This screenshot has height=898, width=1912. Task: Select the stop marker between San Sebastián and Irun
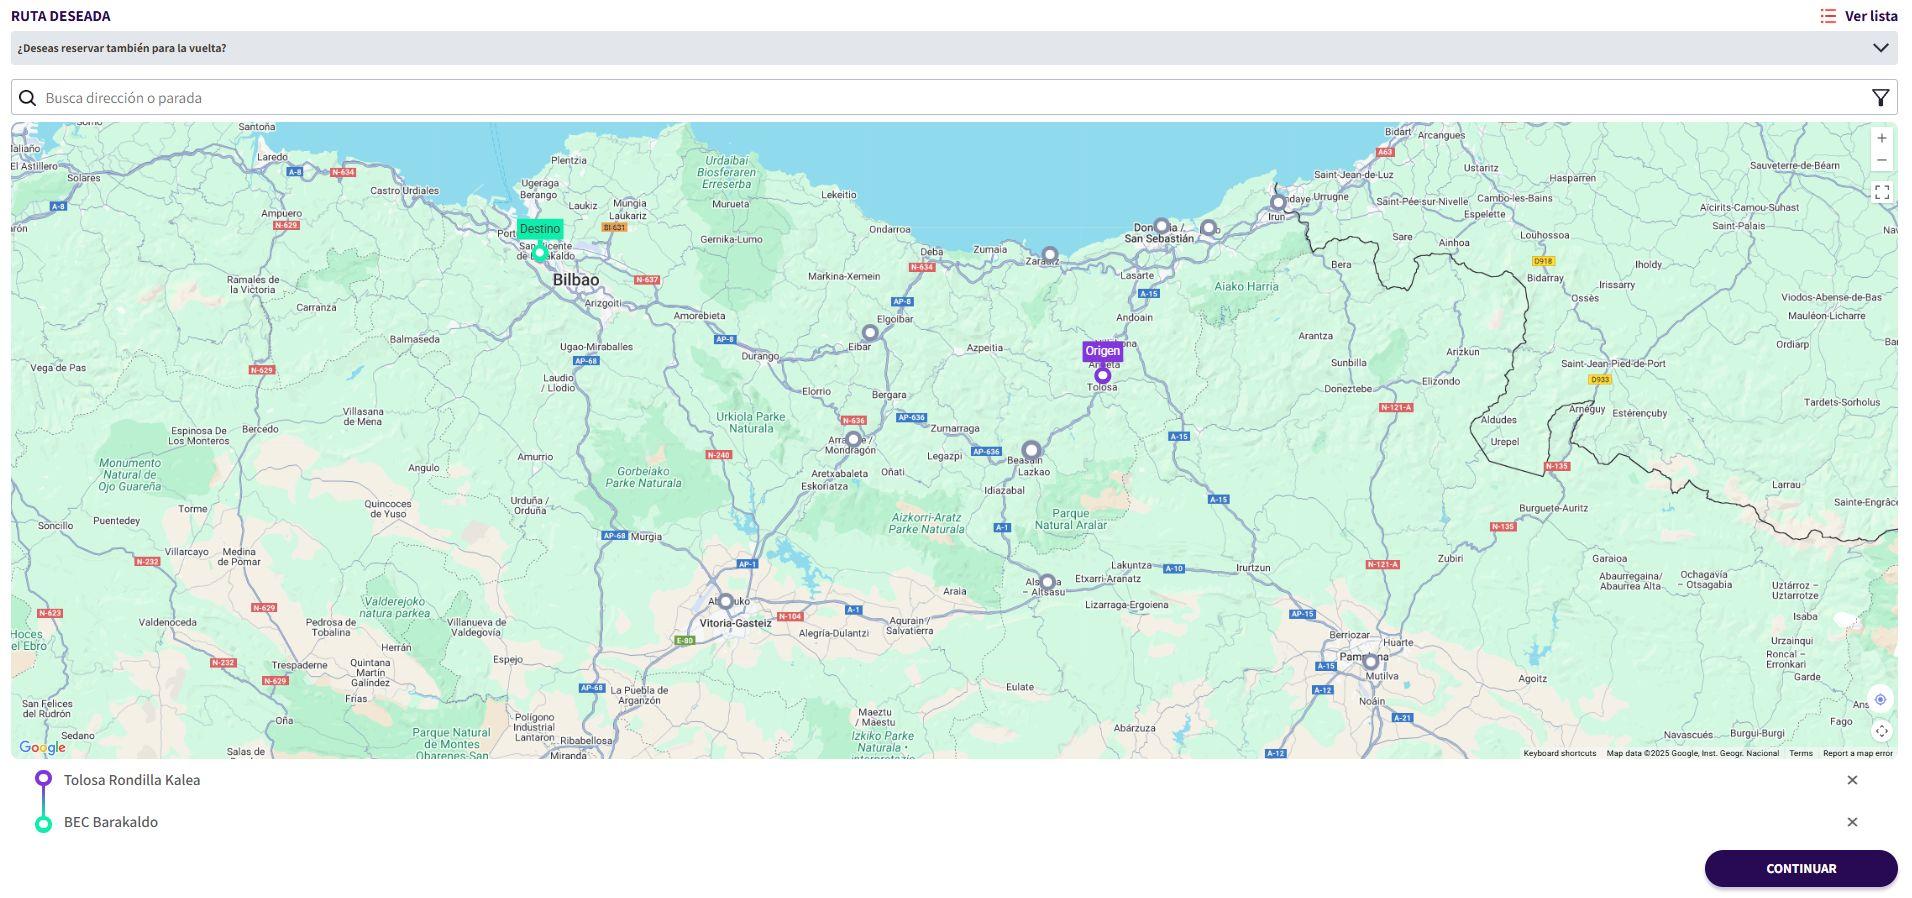point(1208,228)
